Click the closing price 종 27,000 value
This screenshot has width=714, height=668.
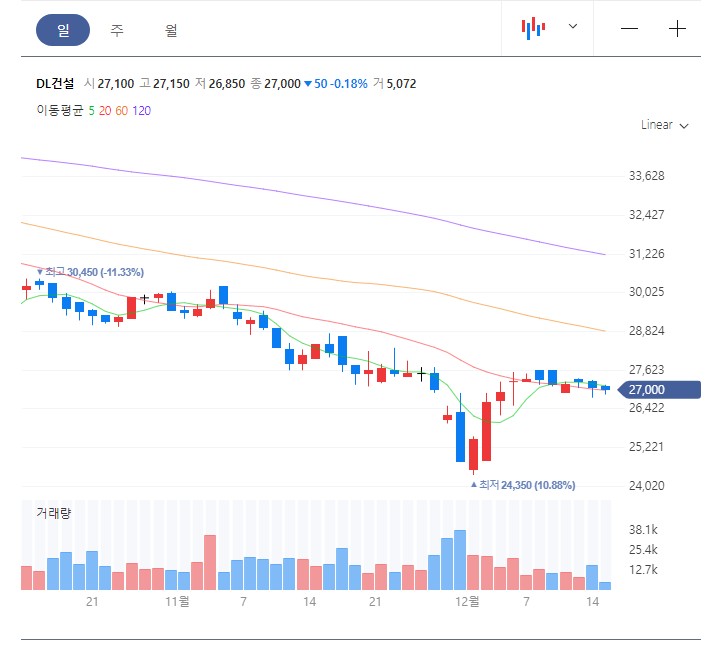276,84
